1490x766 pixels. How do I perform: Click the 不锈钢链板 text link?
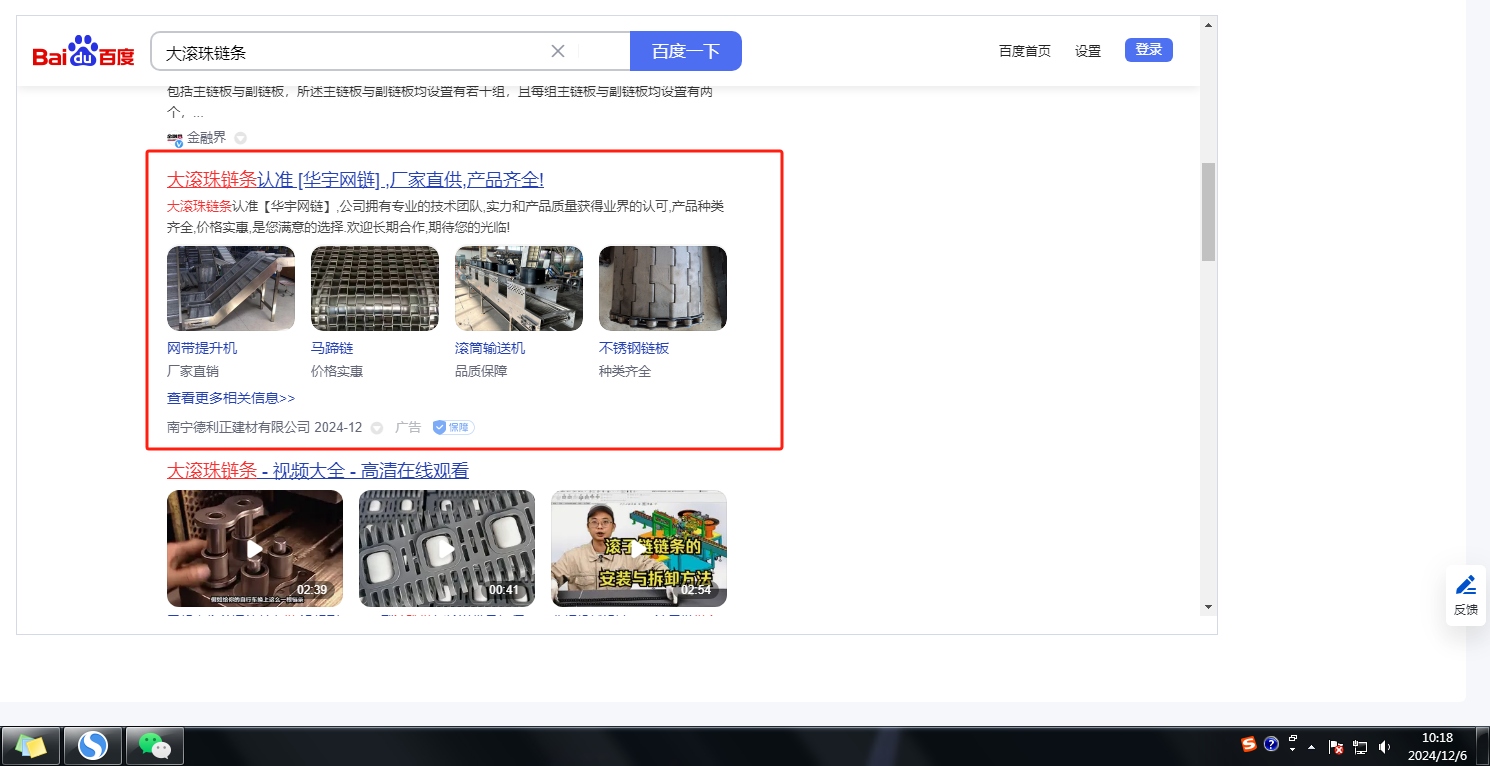coord(634,348)
